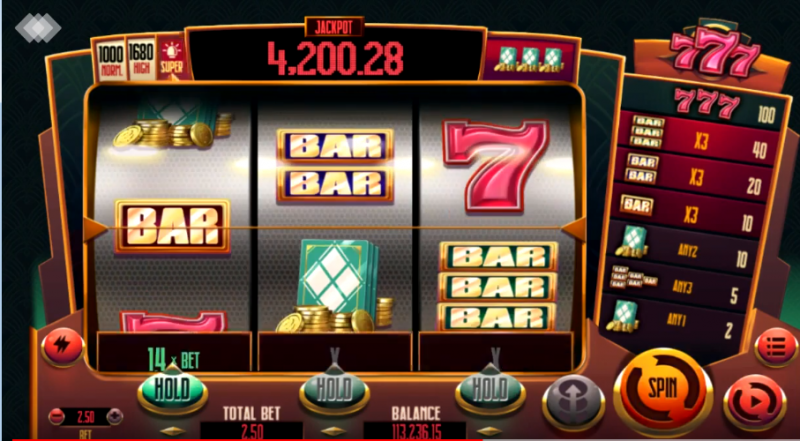Select the 1000 NORM jackpot mode tab

click(x=111, y=60)
